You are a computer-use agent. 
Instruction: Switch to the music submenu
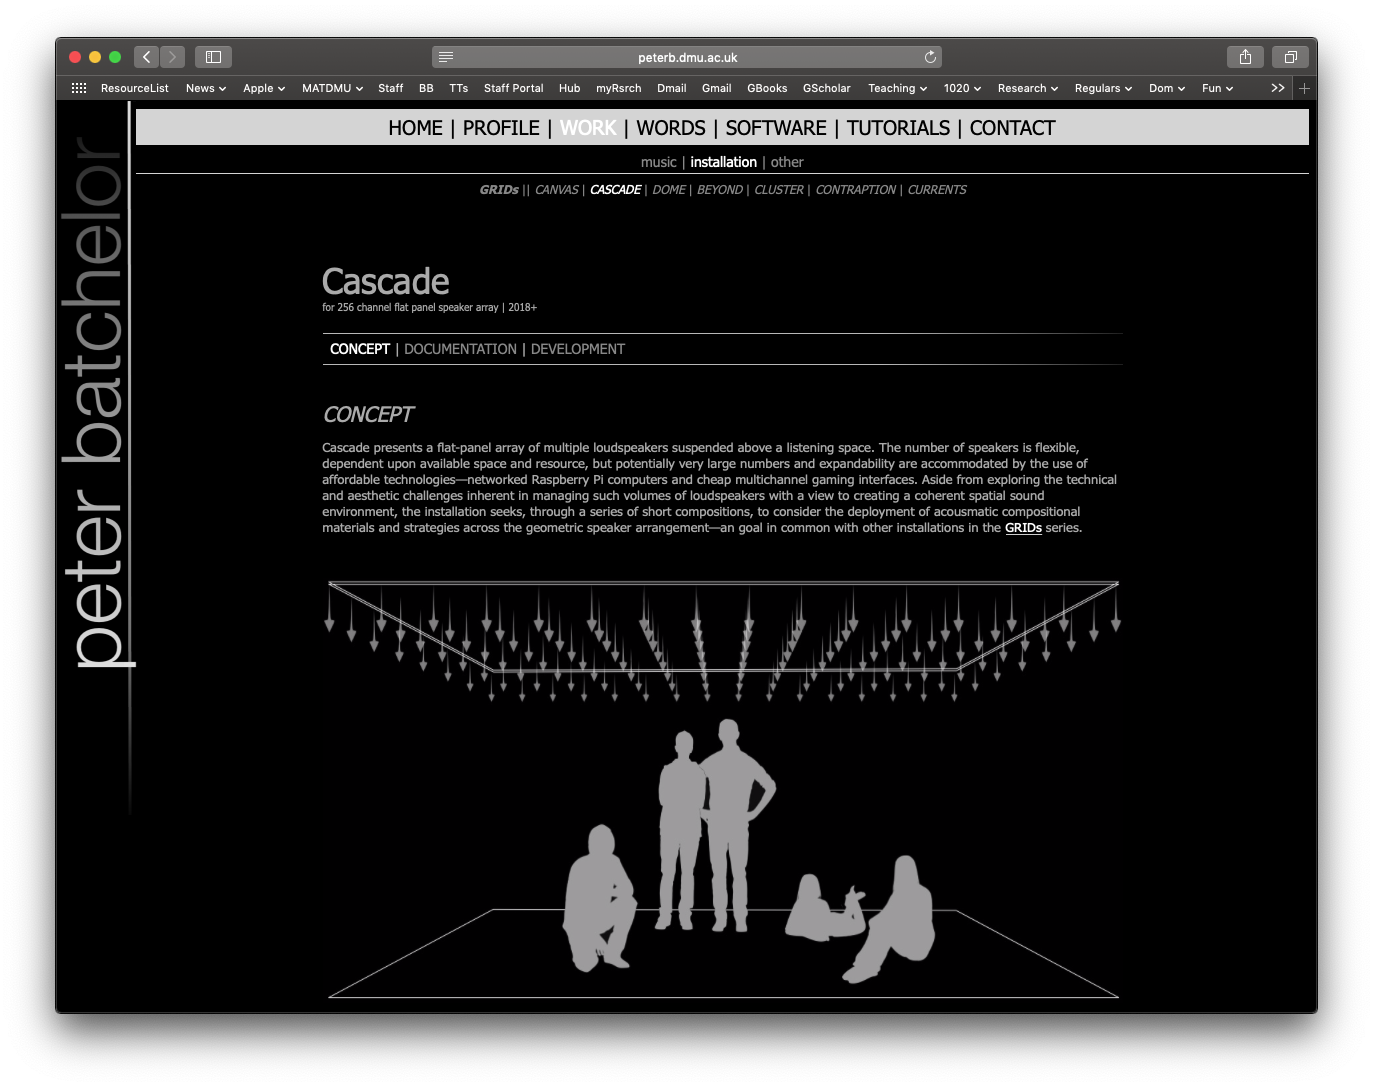pos(659,162)
